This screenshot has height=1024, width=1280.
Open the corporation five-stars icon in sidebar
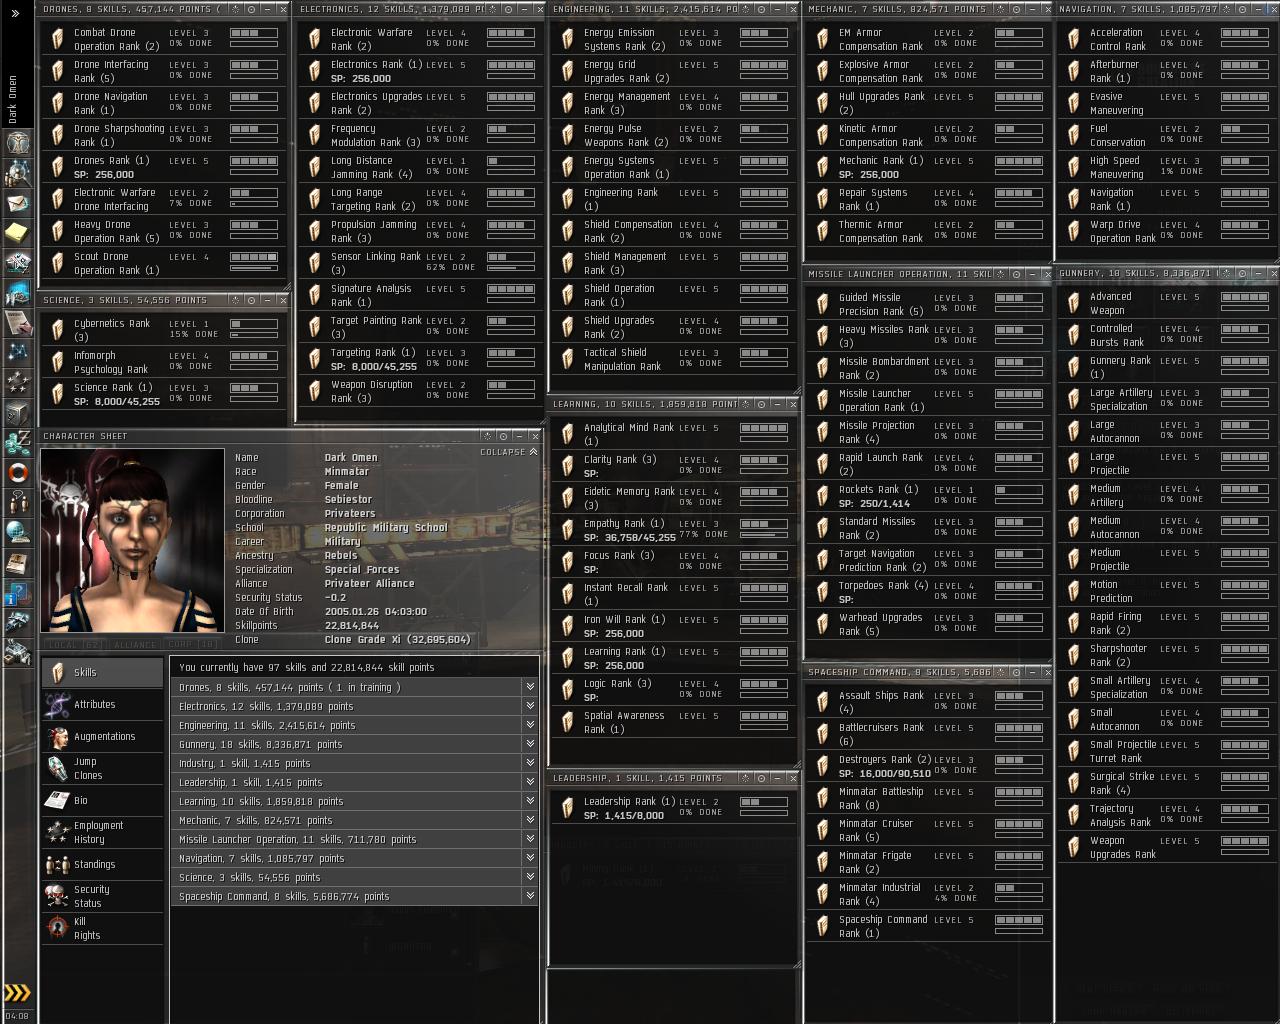(x=17, y=381)
